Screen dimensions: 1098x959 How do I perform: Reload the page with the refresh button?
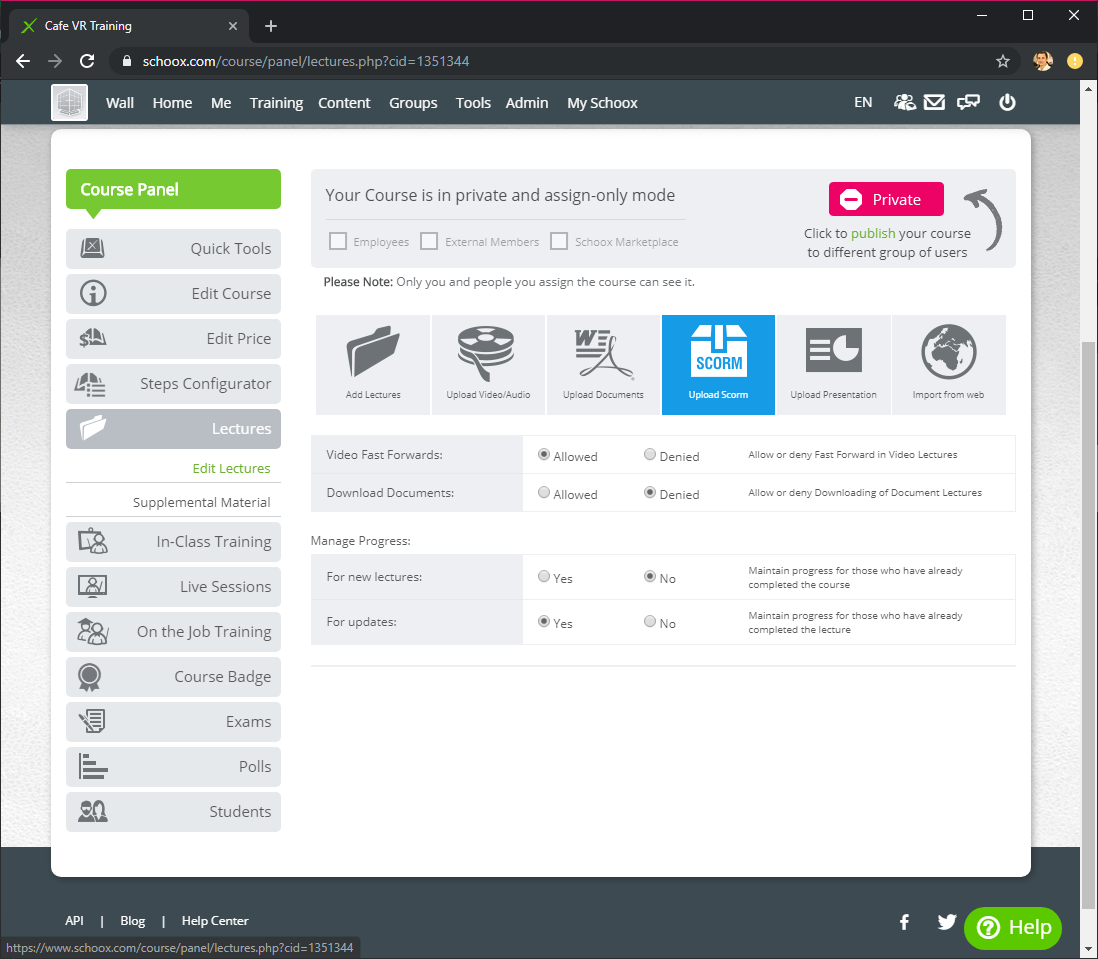tap(87, 62)
